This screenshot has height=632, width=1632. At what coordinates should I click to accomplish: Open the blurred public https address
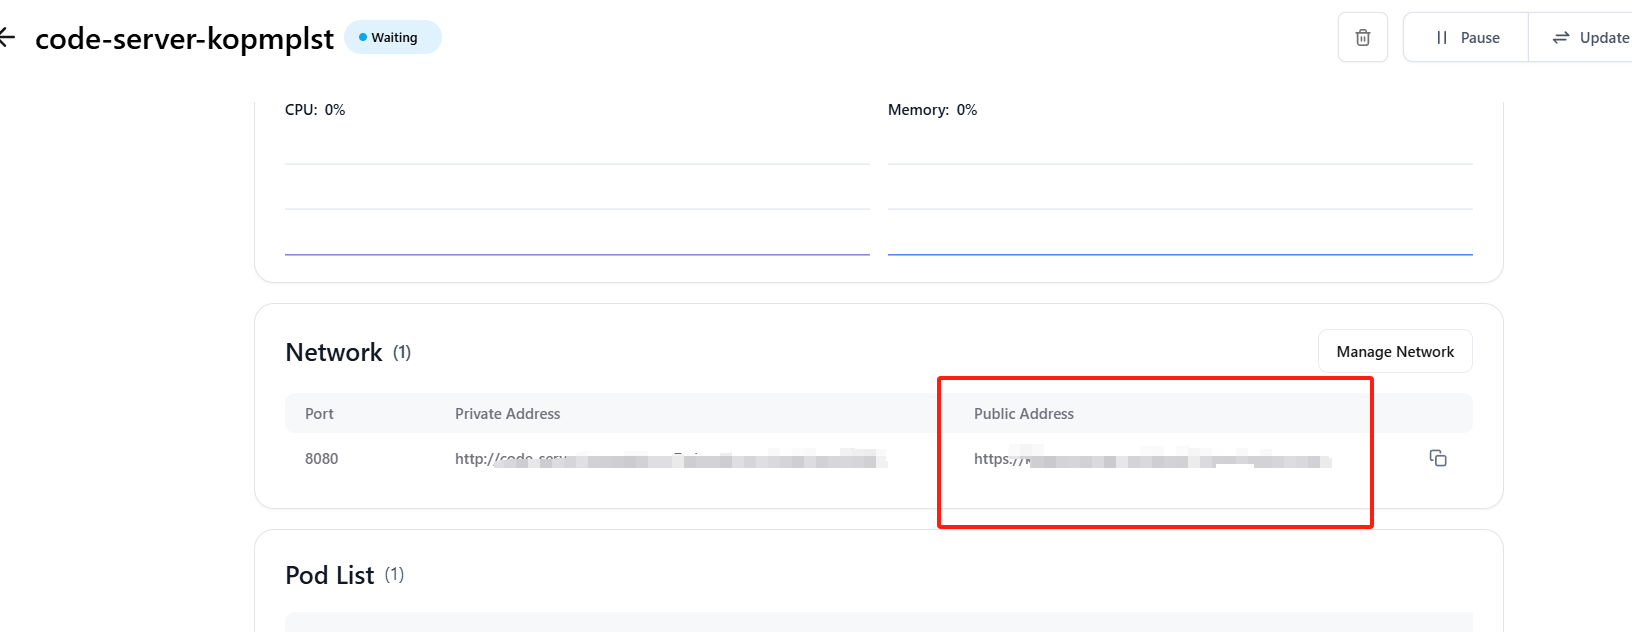pyautogui.click(x=1153, y=459)
